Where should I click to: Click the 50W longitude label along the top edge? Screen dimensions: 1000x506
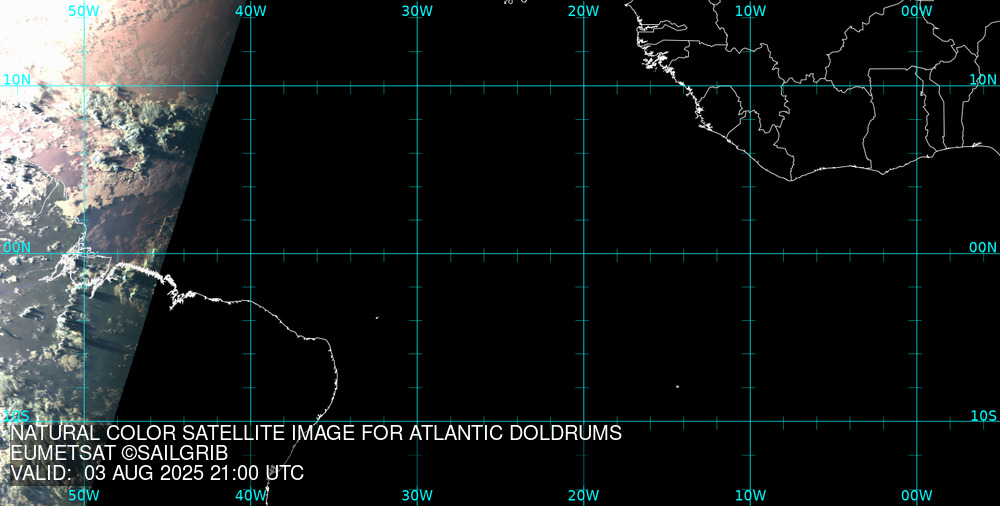(84, 11)
